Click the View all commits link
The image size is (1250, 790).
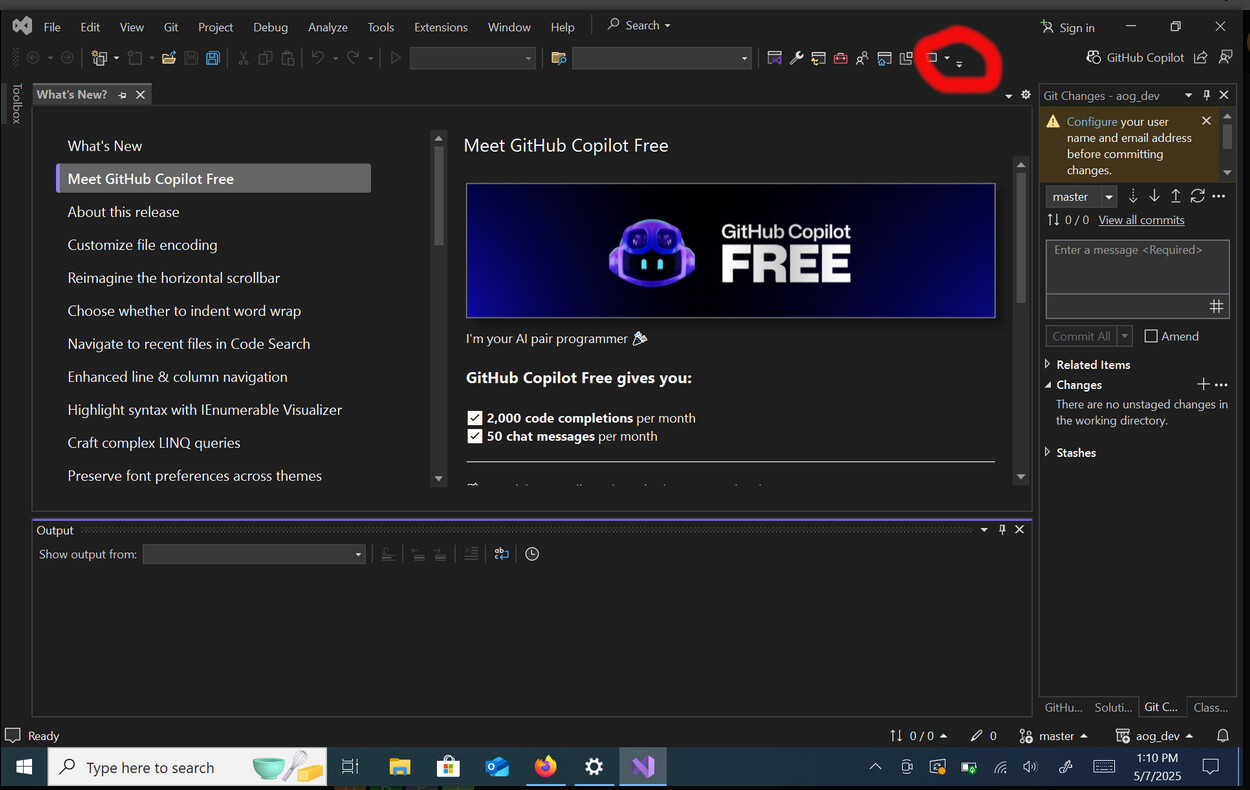[1141, 220]
